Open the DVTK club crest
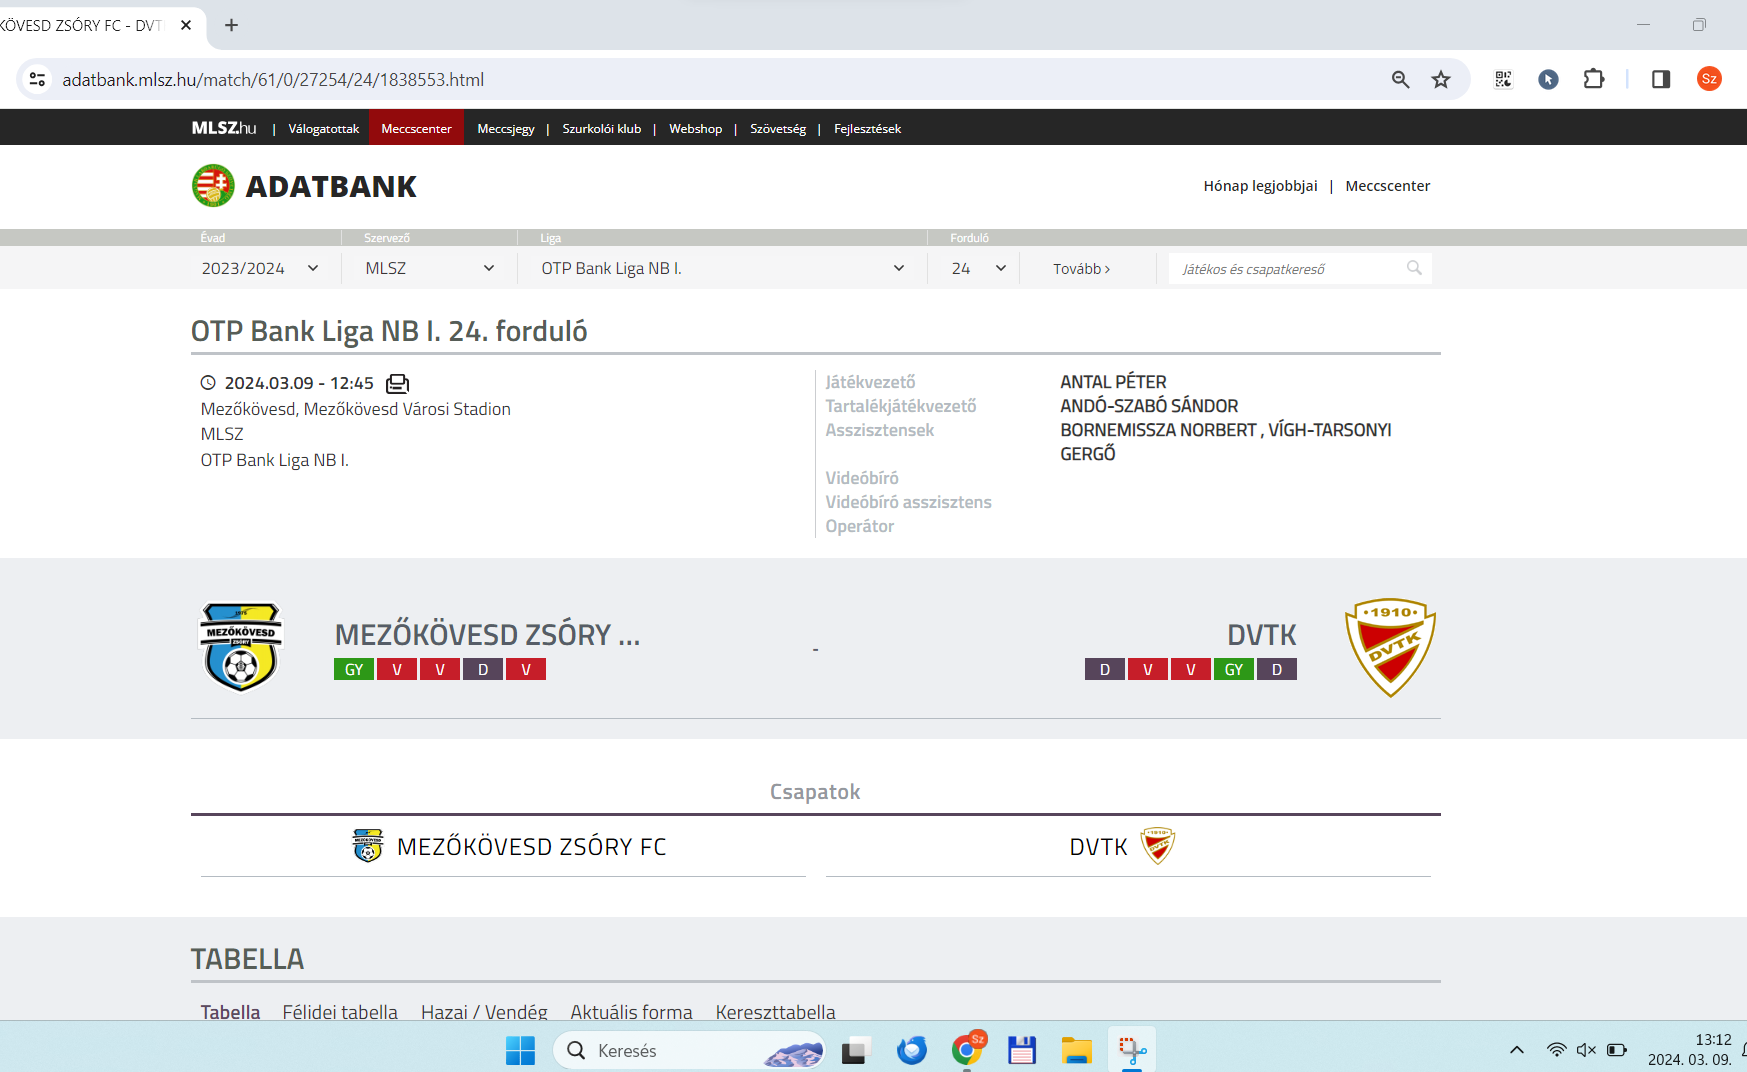The width and height of the screenshot is (1747, 1072). click(1390, 648)
